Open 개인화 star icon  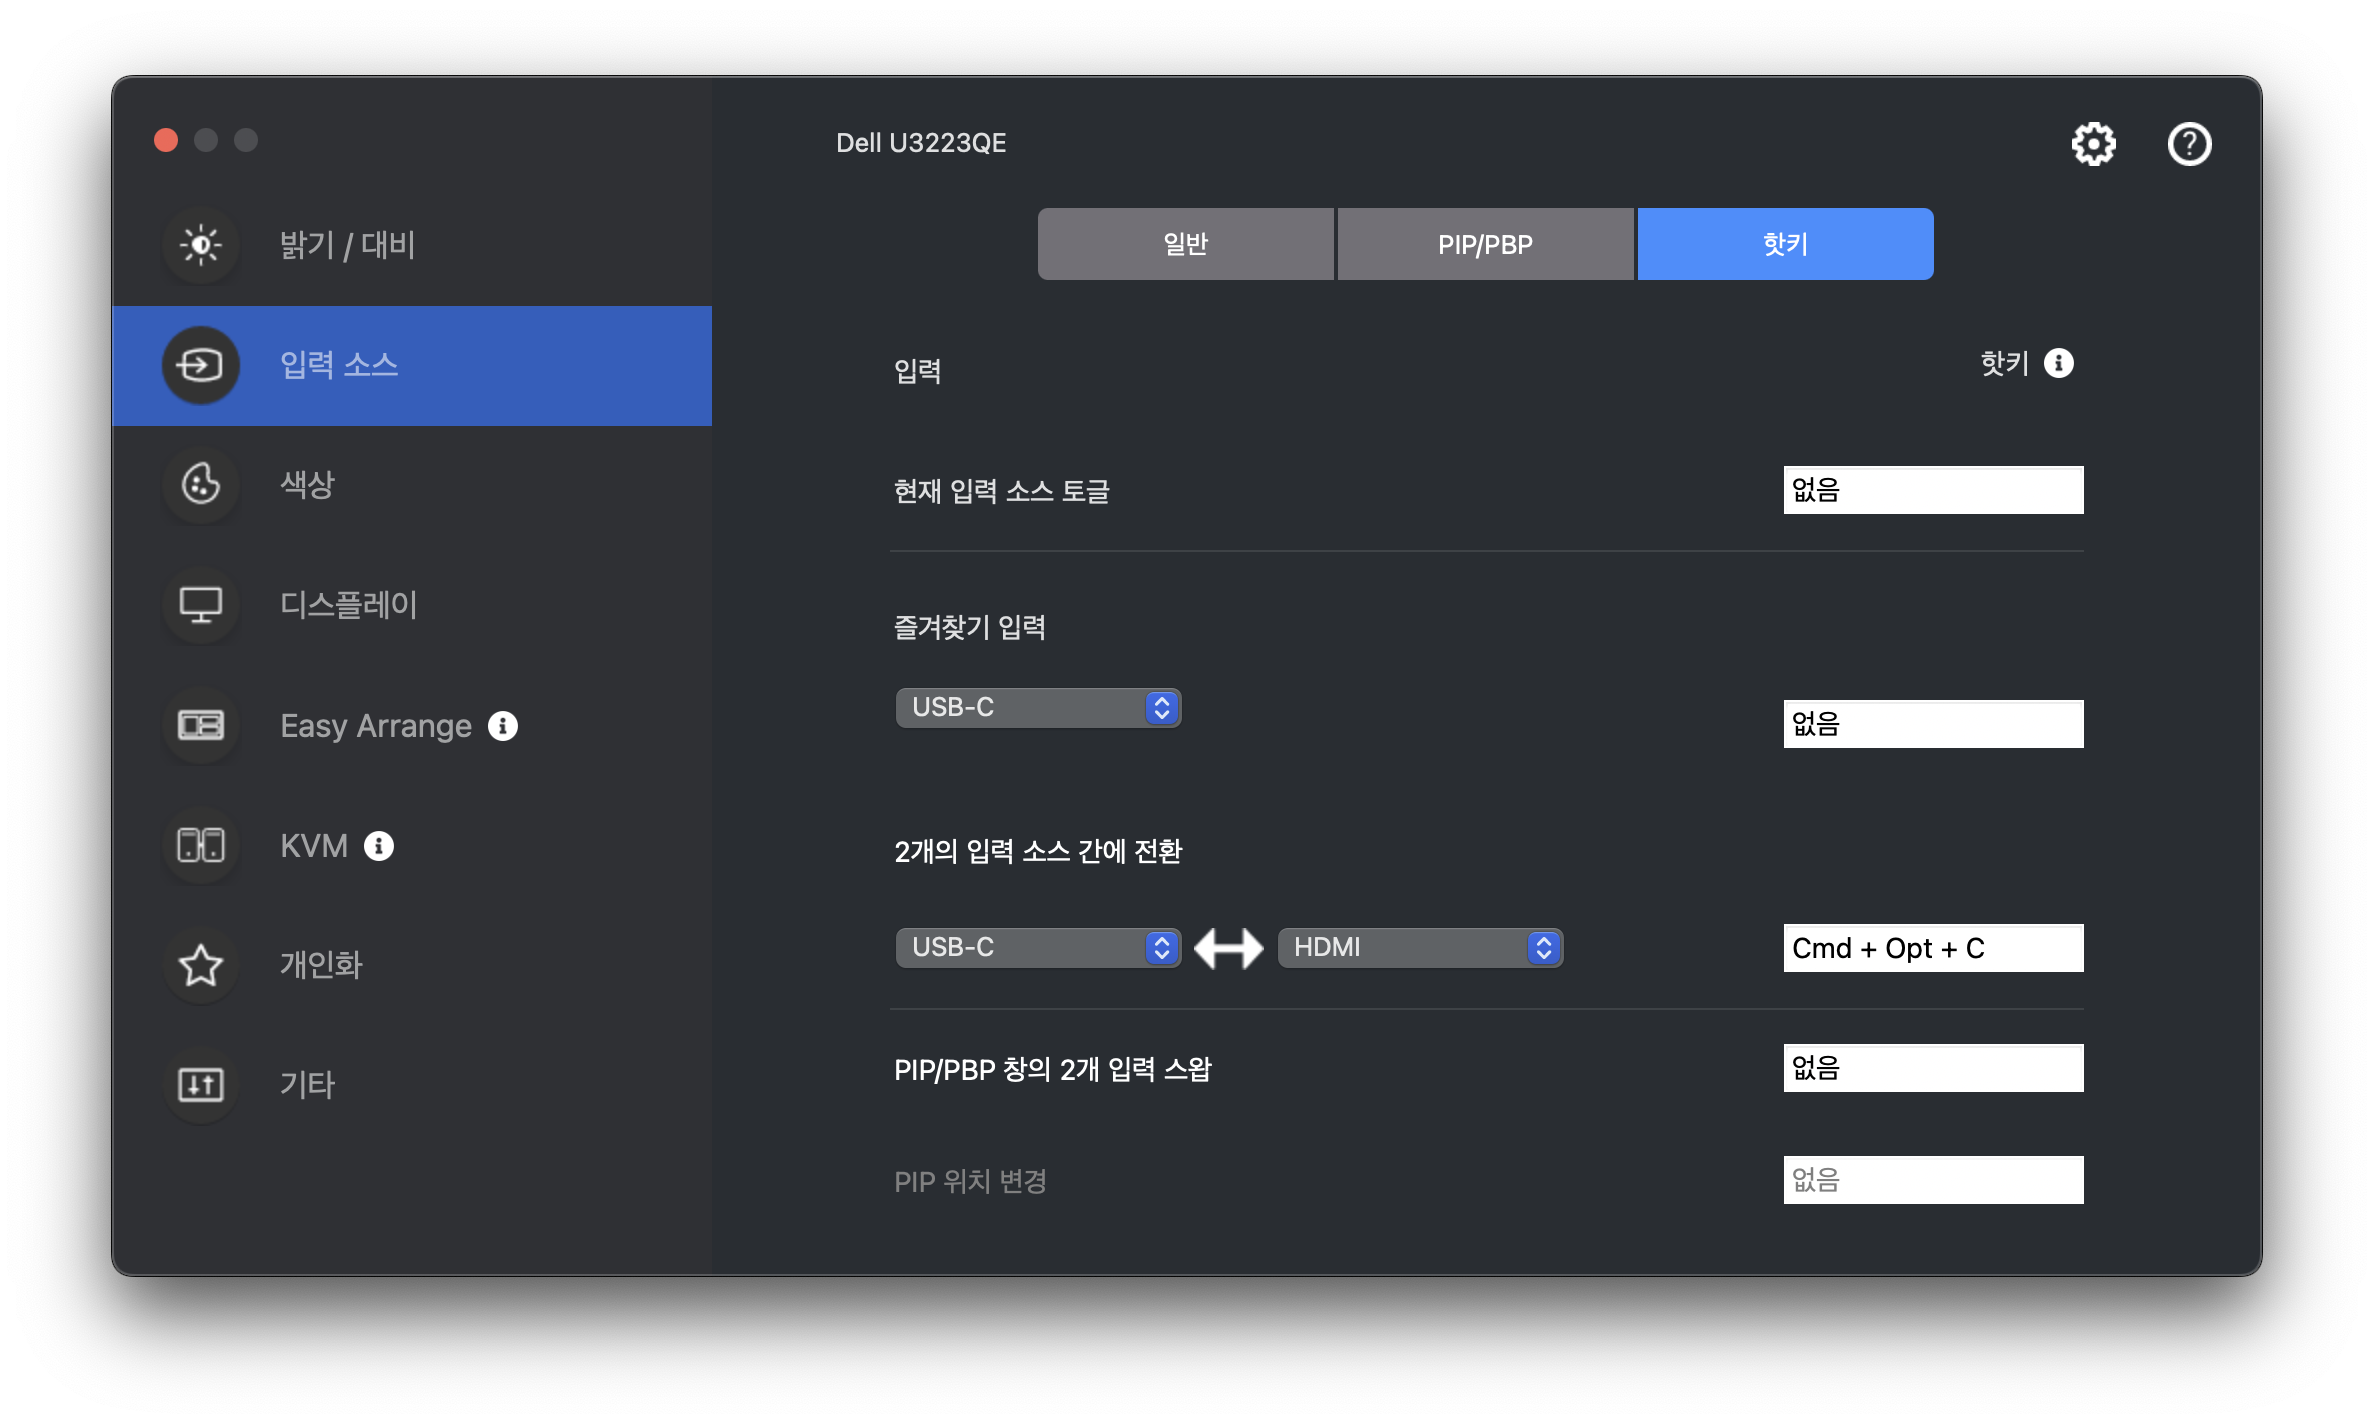[x=201, y=965]
